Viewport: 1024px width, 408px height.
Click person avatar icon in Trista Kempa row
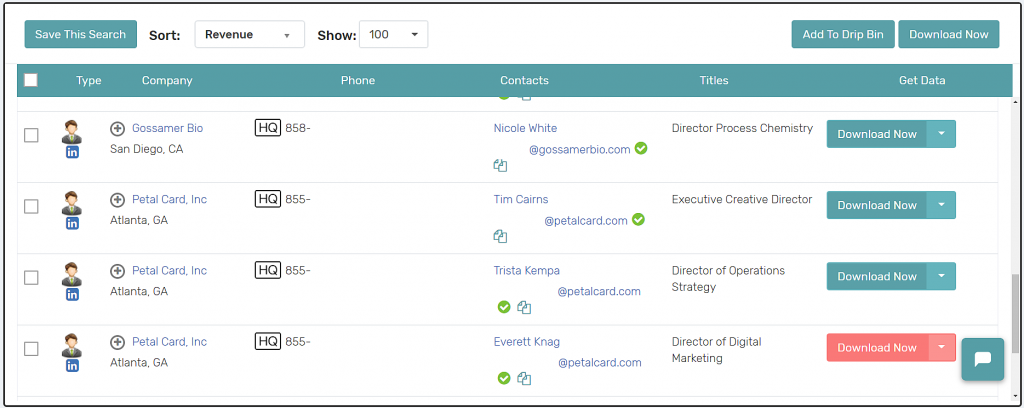72,273
